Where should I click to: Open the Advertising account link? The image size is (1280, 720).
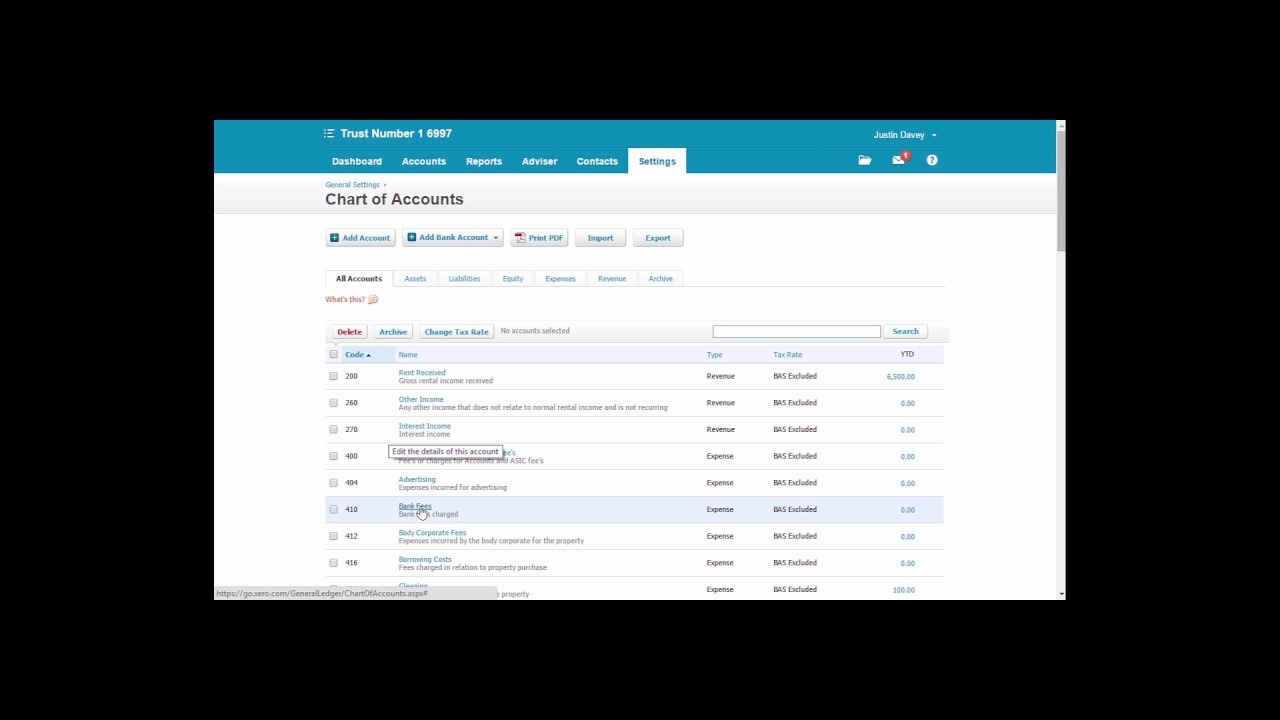(x=417, y=479)
